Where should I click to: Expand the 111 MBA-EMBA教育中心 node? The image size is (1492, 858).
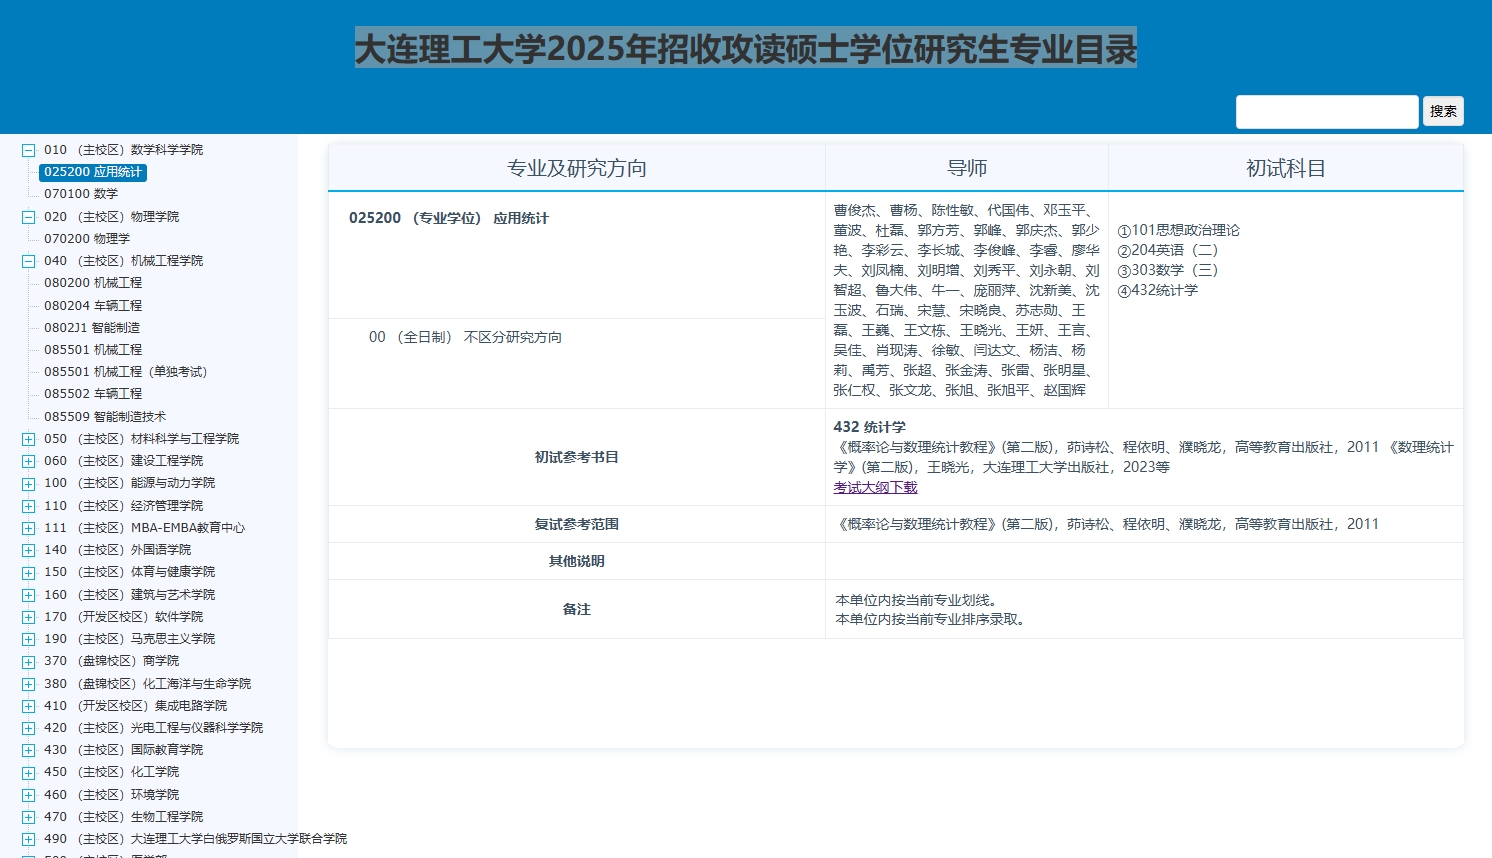[29, 528]
